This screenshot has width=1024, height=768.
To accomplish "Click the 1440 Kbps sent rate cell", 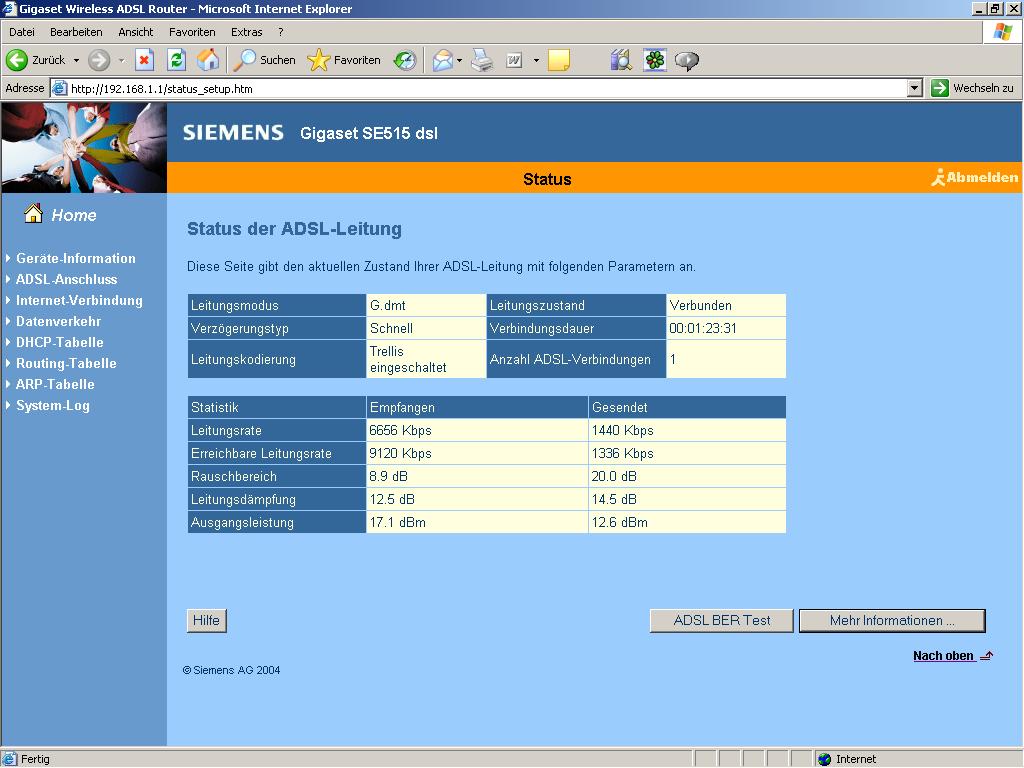I will pyautogui.click(x=687, y=430).
